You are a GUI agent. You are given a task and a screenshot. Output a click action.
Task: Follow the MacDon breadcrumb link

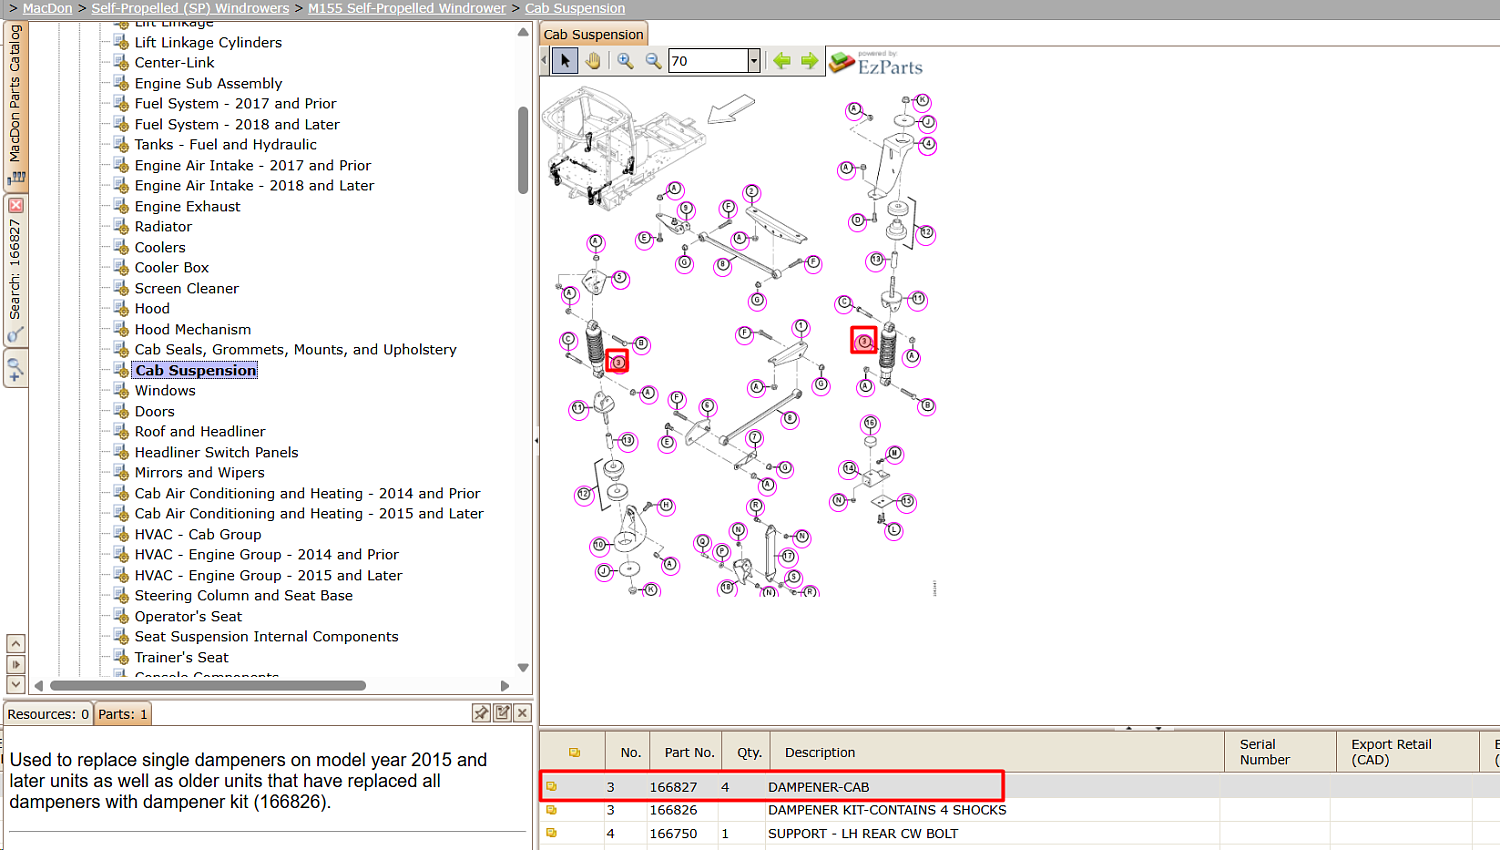(47, 8)
